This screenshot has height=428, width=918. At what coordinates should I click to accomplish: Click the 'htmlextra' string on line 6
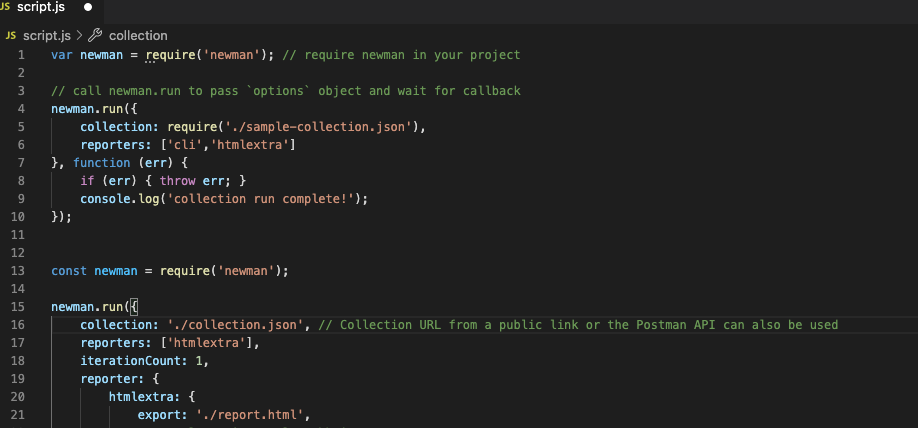tap(258, 144)
